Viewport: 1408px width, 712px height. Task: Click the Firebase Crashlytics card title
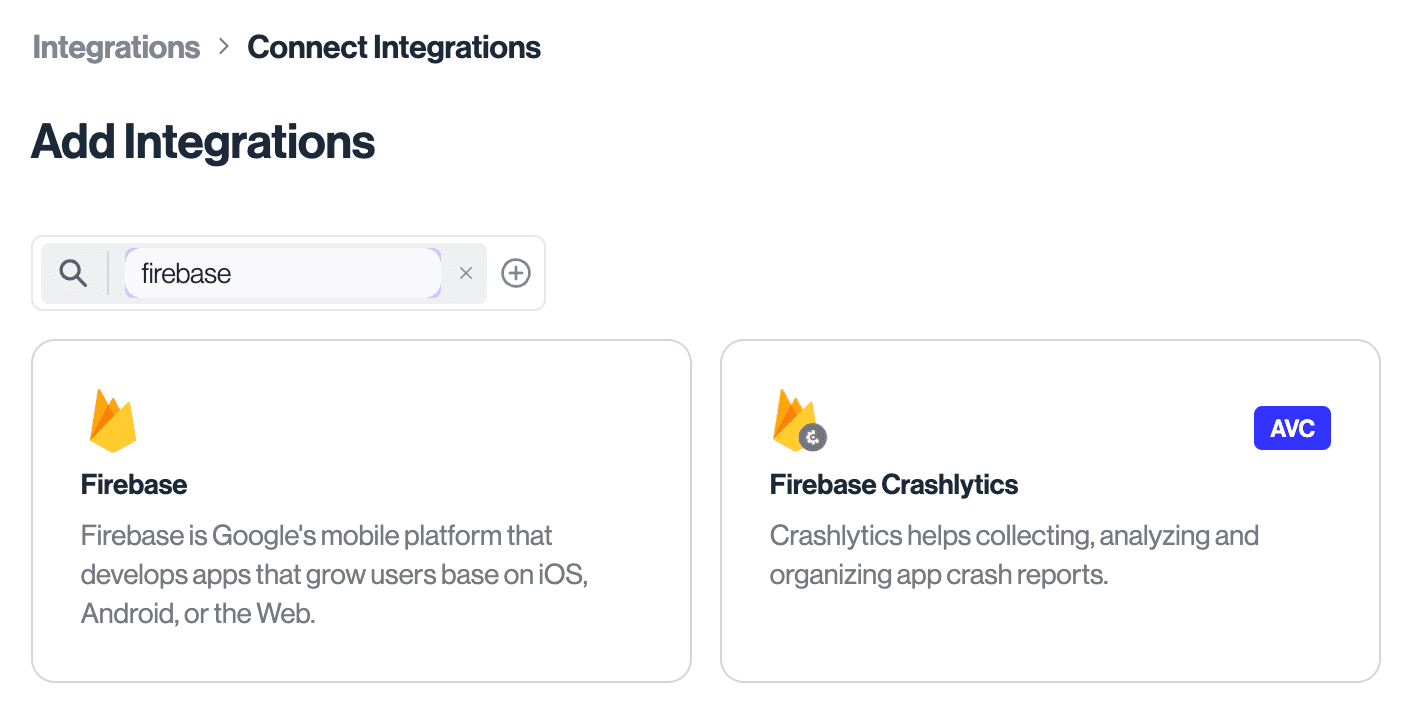[893, 484]
